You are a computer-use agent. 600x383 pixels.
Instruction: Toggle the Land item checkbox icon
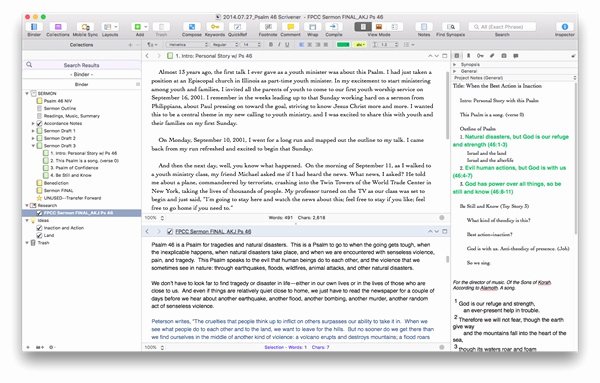tap(39, 235)
